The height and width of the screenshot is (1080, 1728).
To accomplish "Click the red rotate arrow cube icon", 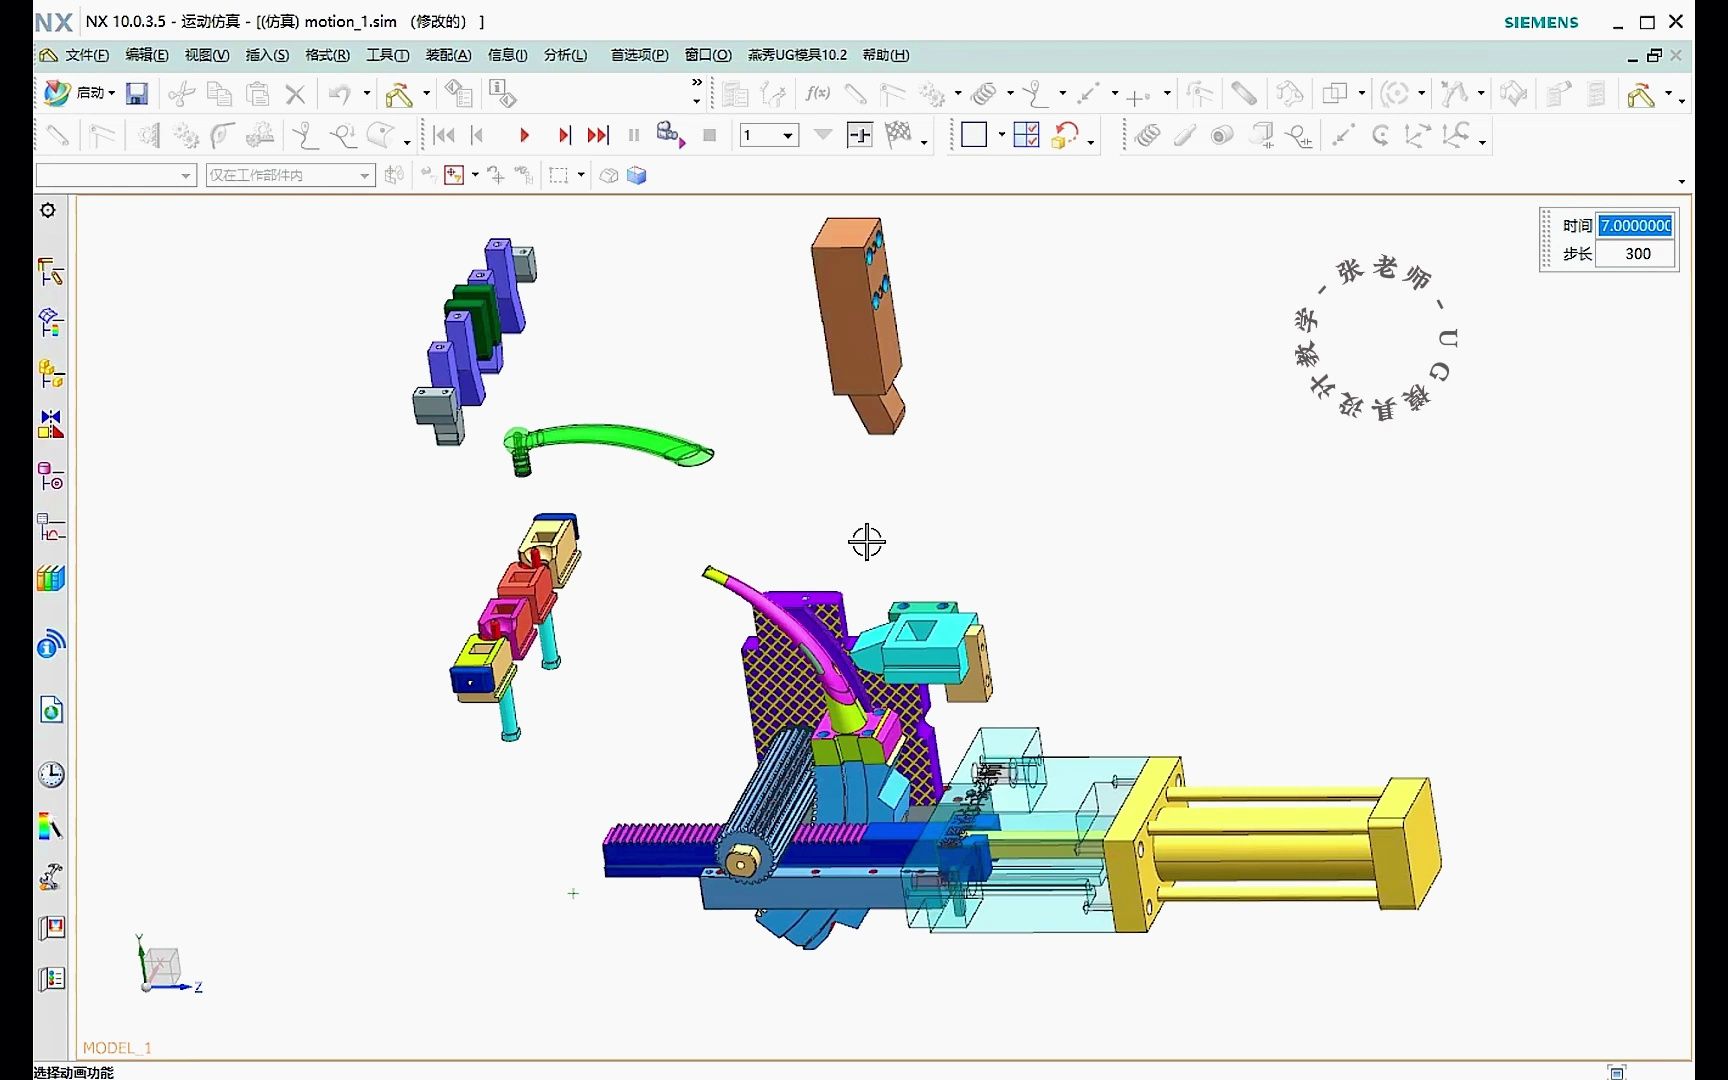I will (1065, 135).
